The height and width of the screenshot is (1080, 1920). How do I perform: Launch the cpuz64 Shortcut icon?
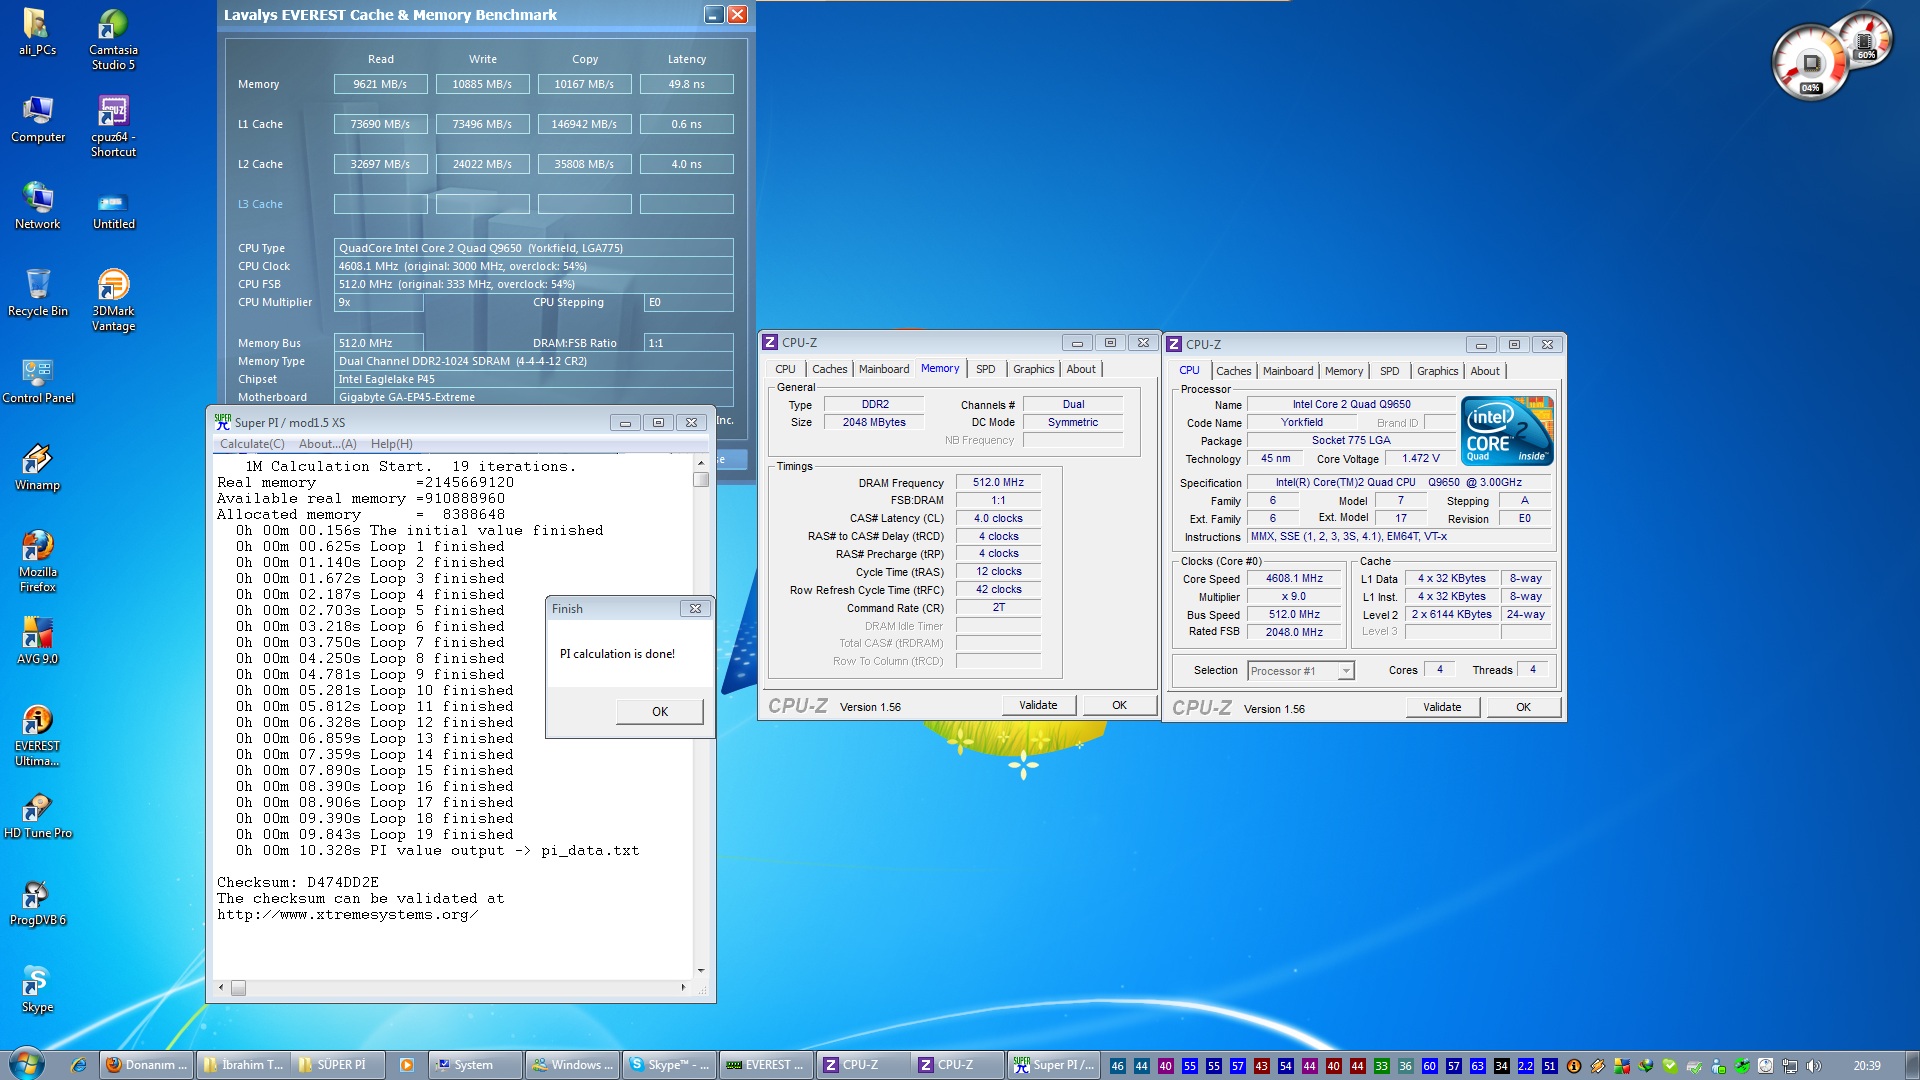pos(113,127)
